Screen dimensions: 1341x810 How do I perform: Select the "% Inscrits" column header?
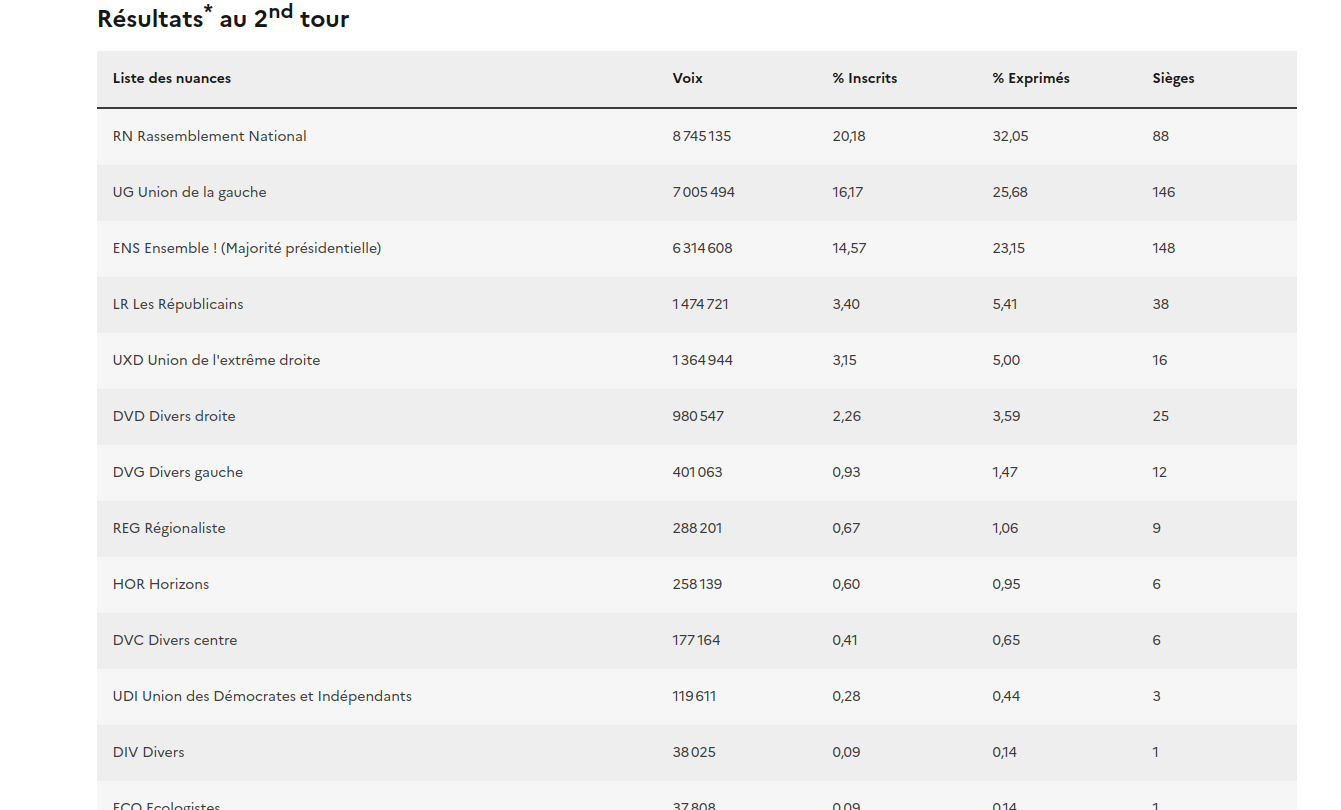click(864, 78)
